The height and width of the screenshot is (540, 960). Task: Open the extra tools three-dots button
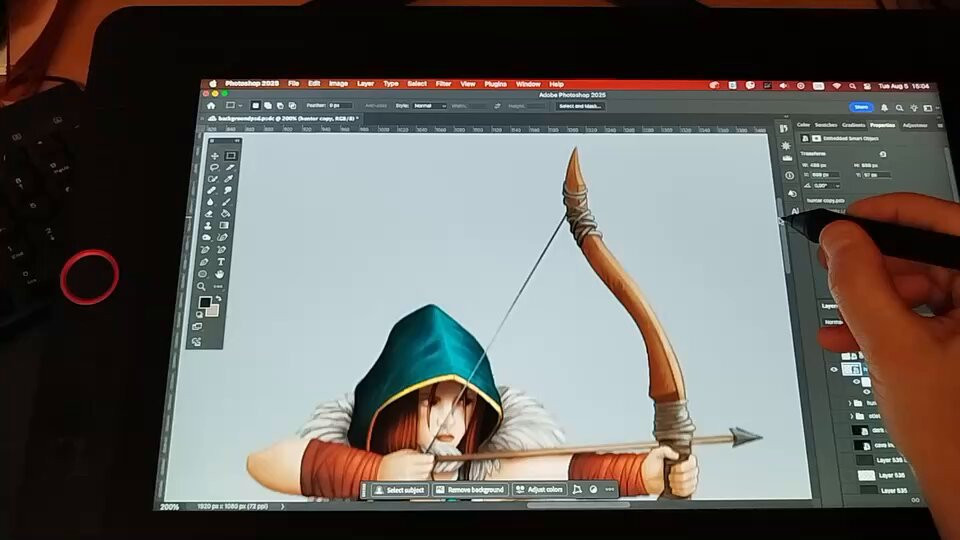(x=218, y=287)
